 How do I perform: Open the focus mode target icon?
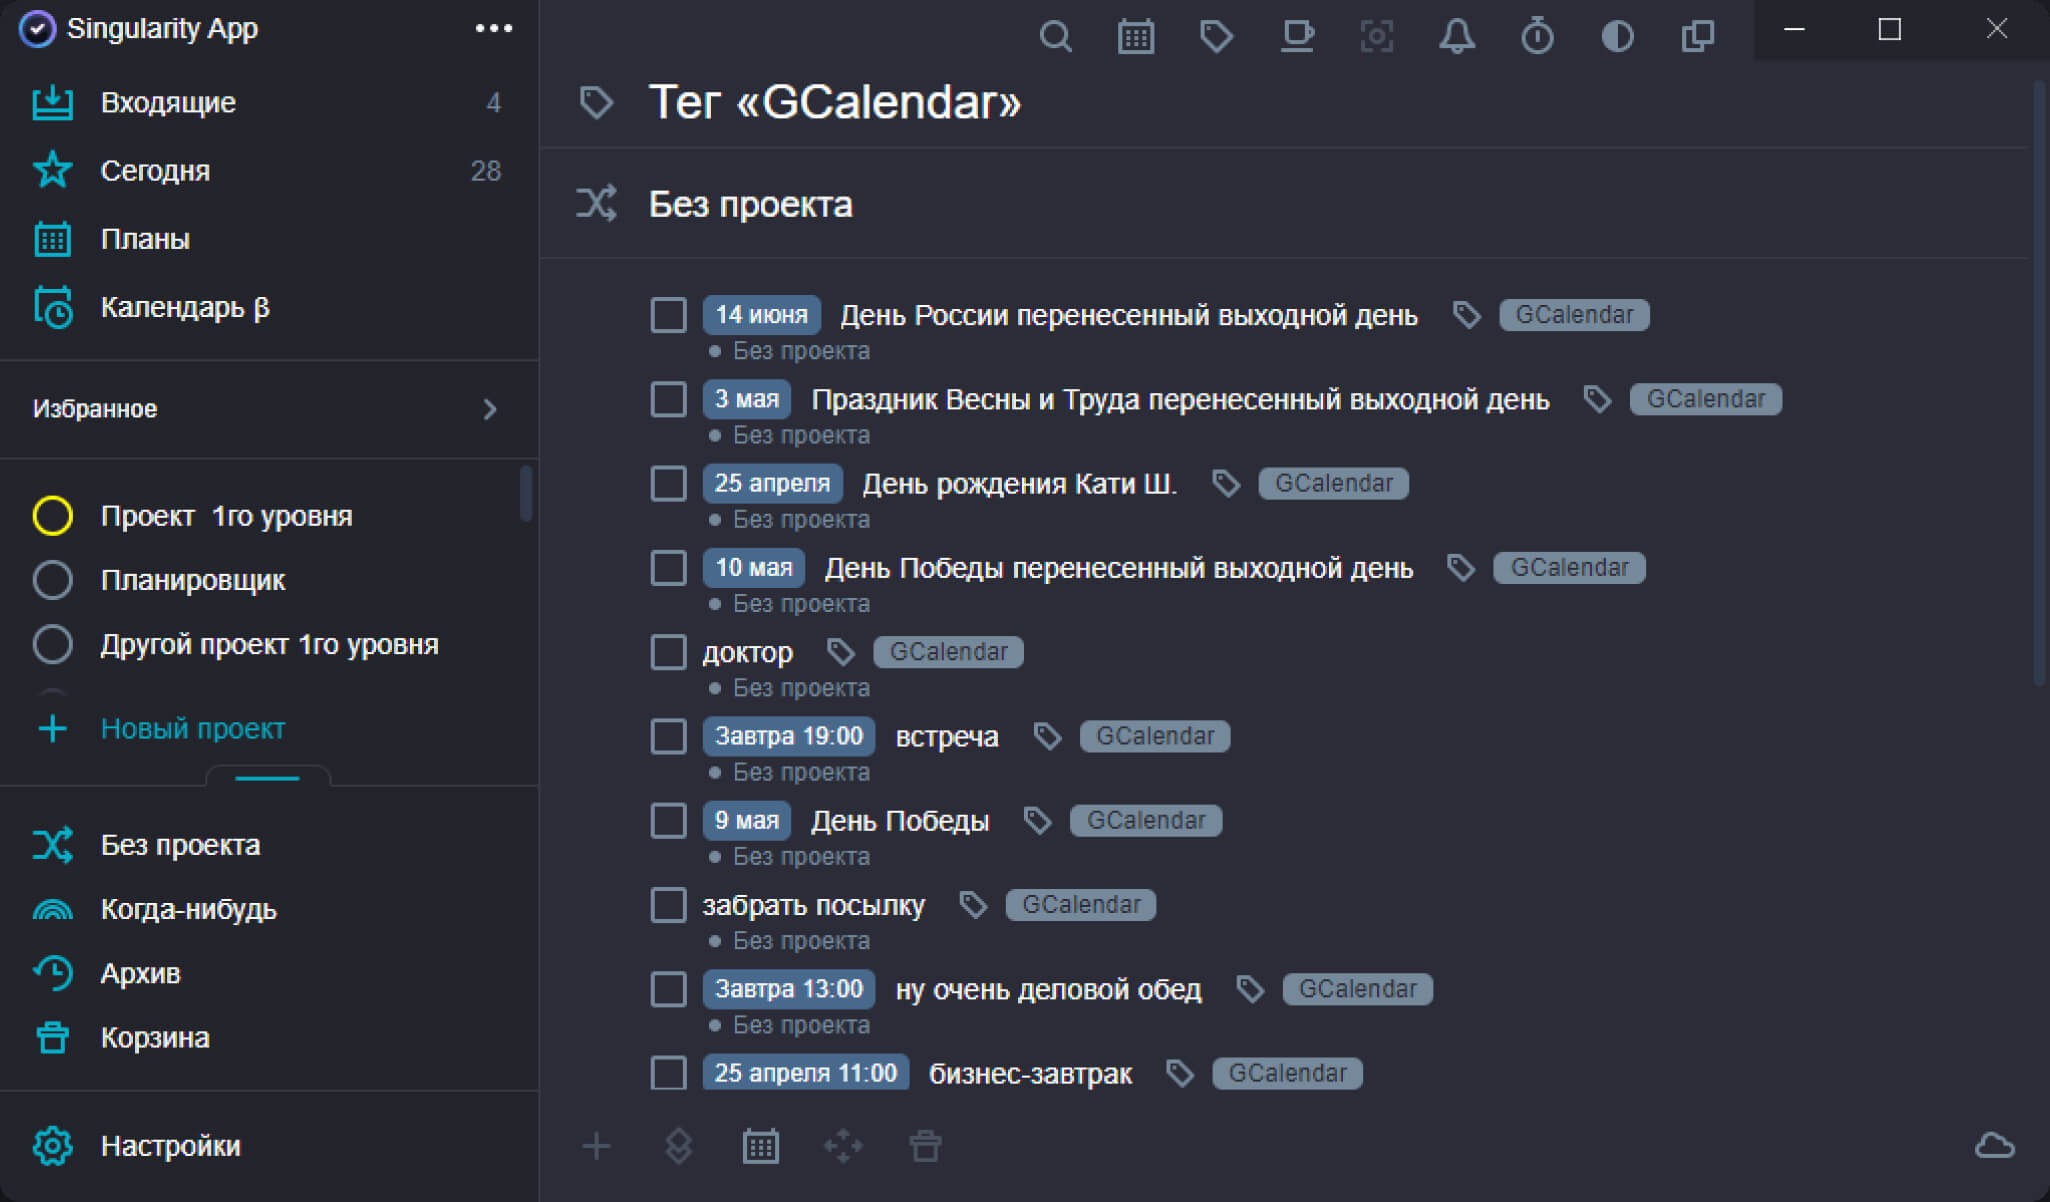point(1377,37)
